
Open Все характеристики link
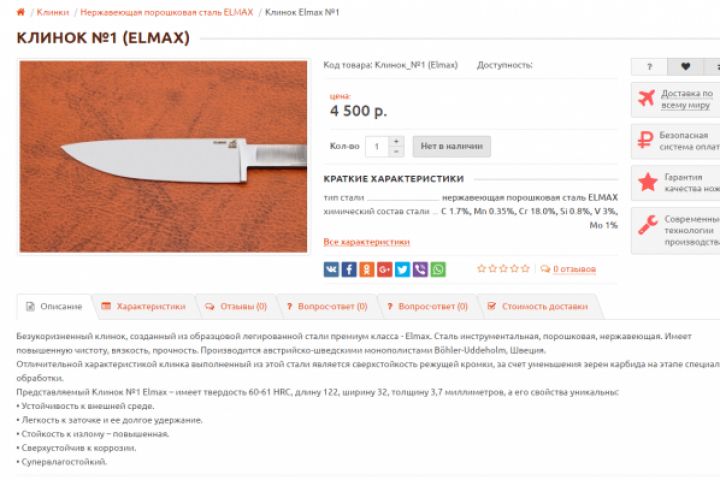click(366, 242)
